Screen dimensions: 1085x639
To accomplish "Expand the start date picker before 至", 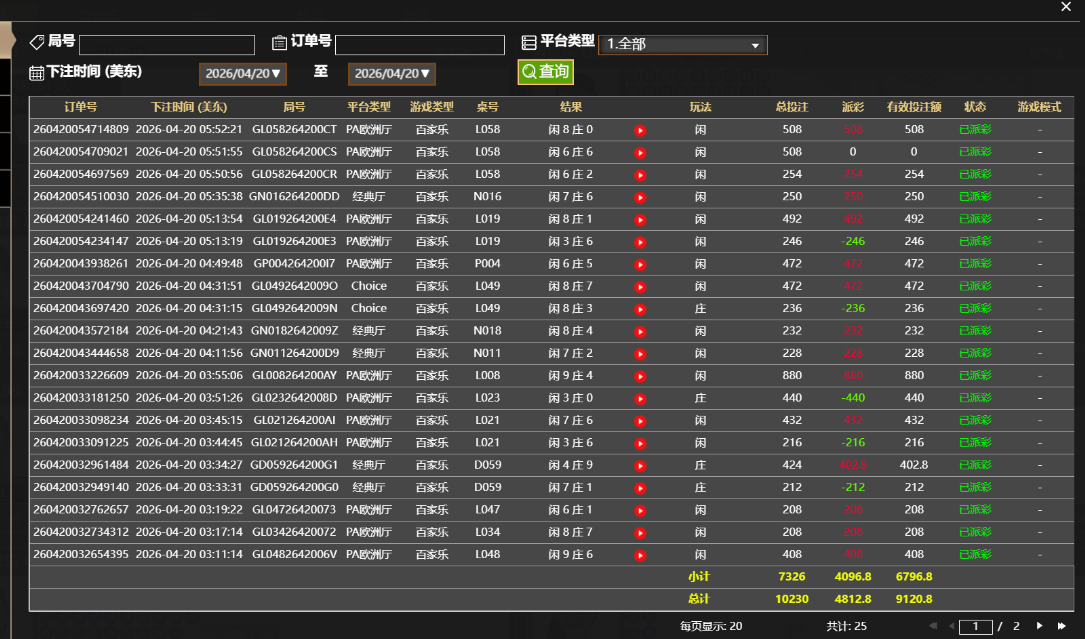I will coord(243,74).
